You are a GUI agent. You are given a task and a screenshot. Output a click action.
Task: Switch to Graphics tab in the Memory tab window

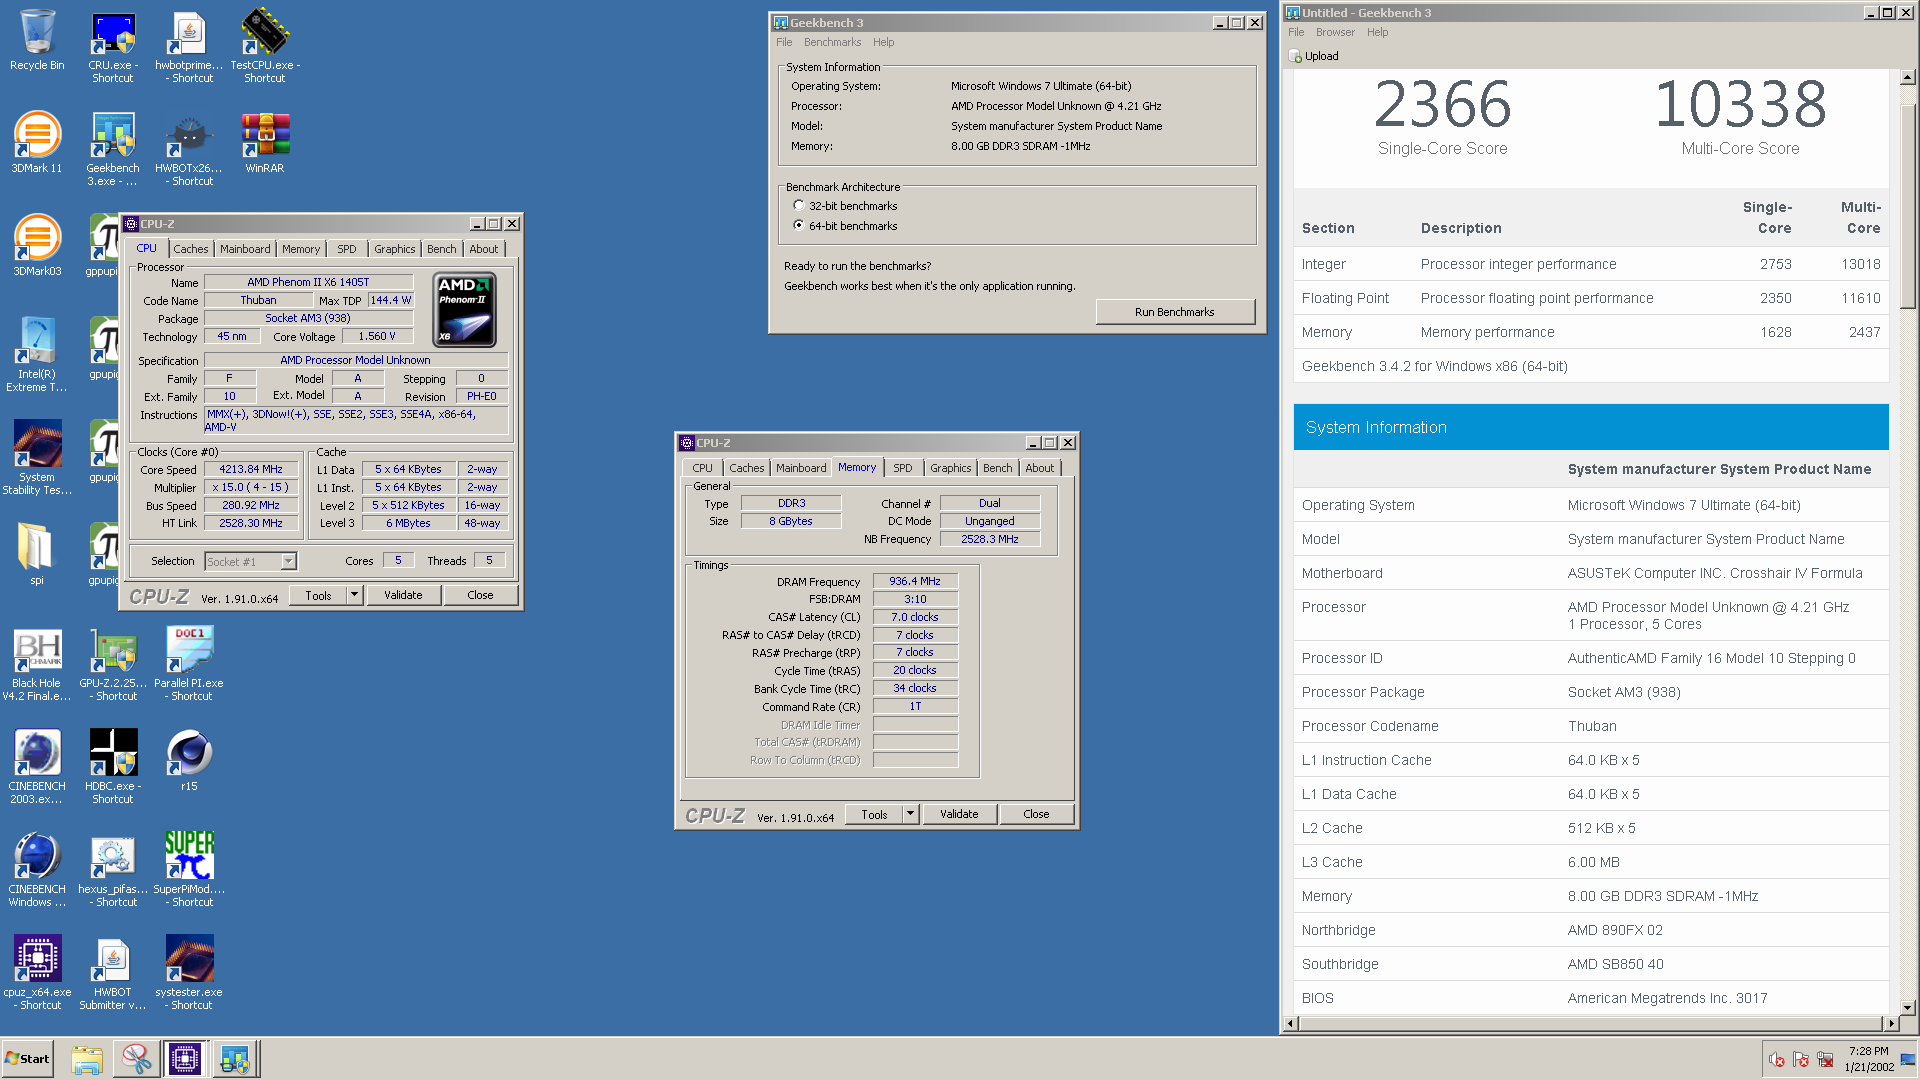[950, 468]
